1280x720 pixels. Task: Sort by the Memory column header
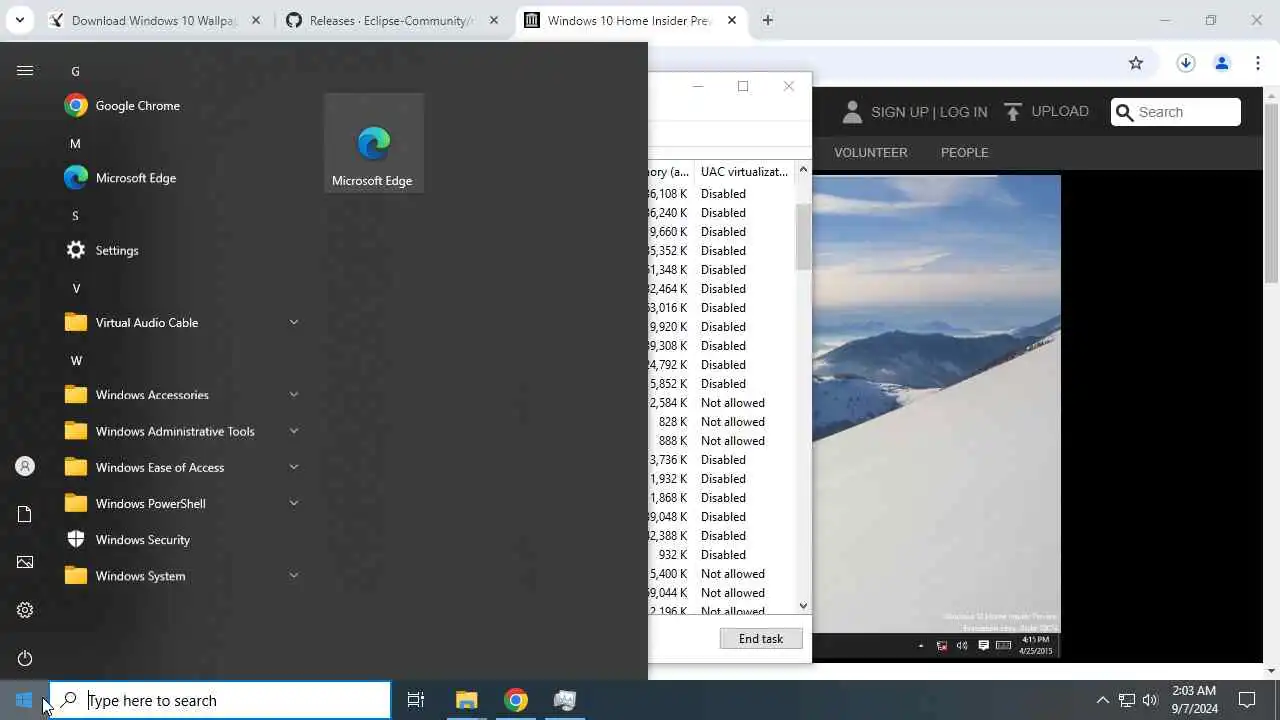point(670,171)
